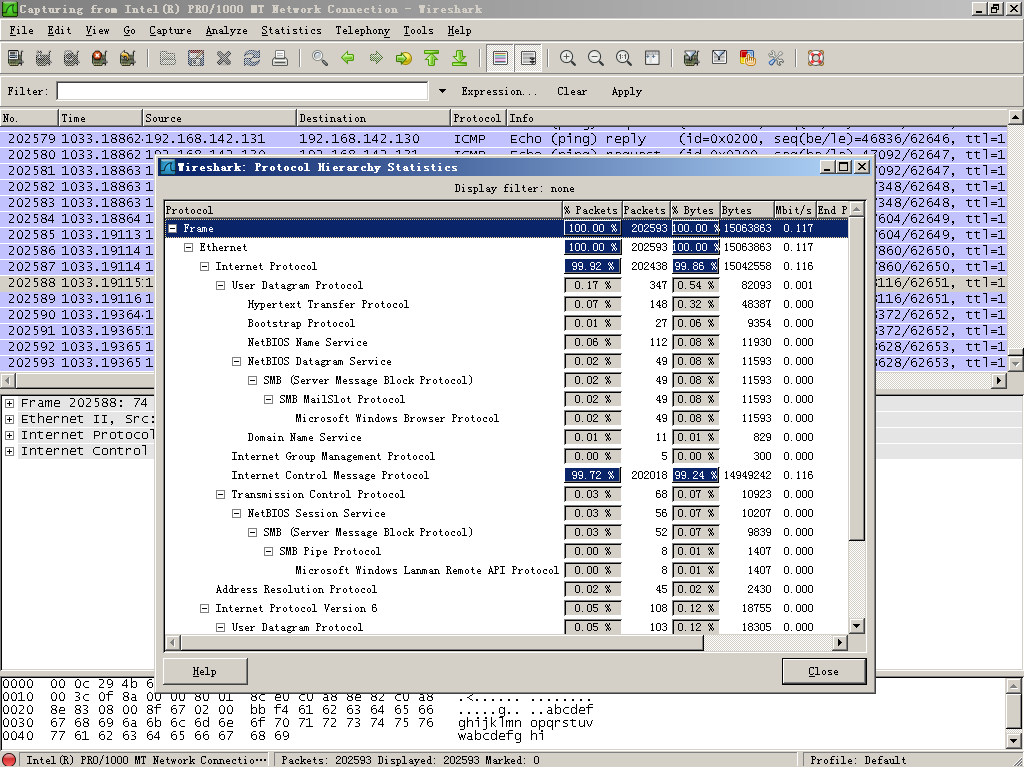The width and height of the screenshot is (1024, 768).
Task: Select the Internet Control Message Protocol row
Action: 506,475
